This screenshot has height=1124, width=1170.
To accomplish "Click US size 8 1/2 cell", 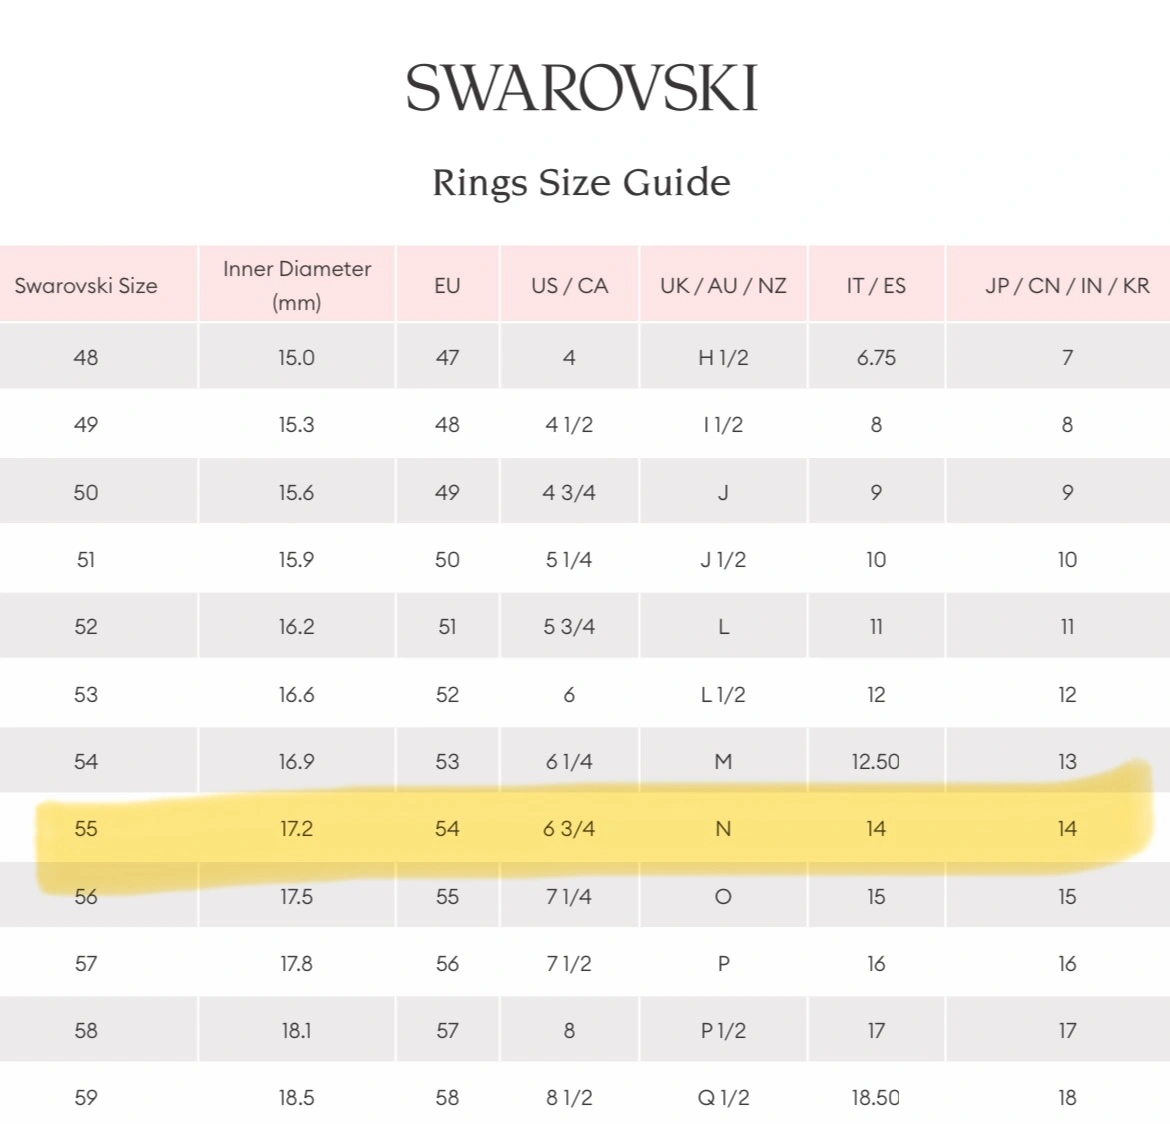I will coord(569,1097).
